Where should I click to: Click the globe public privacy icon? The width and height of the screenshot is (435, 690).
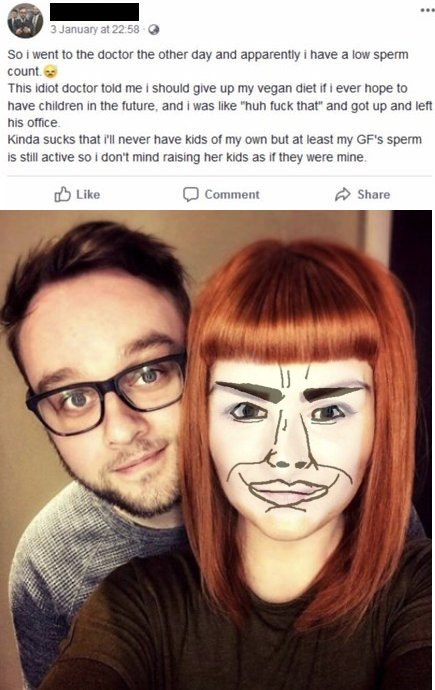(154, 29)
